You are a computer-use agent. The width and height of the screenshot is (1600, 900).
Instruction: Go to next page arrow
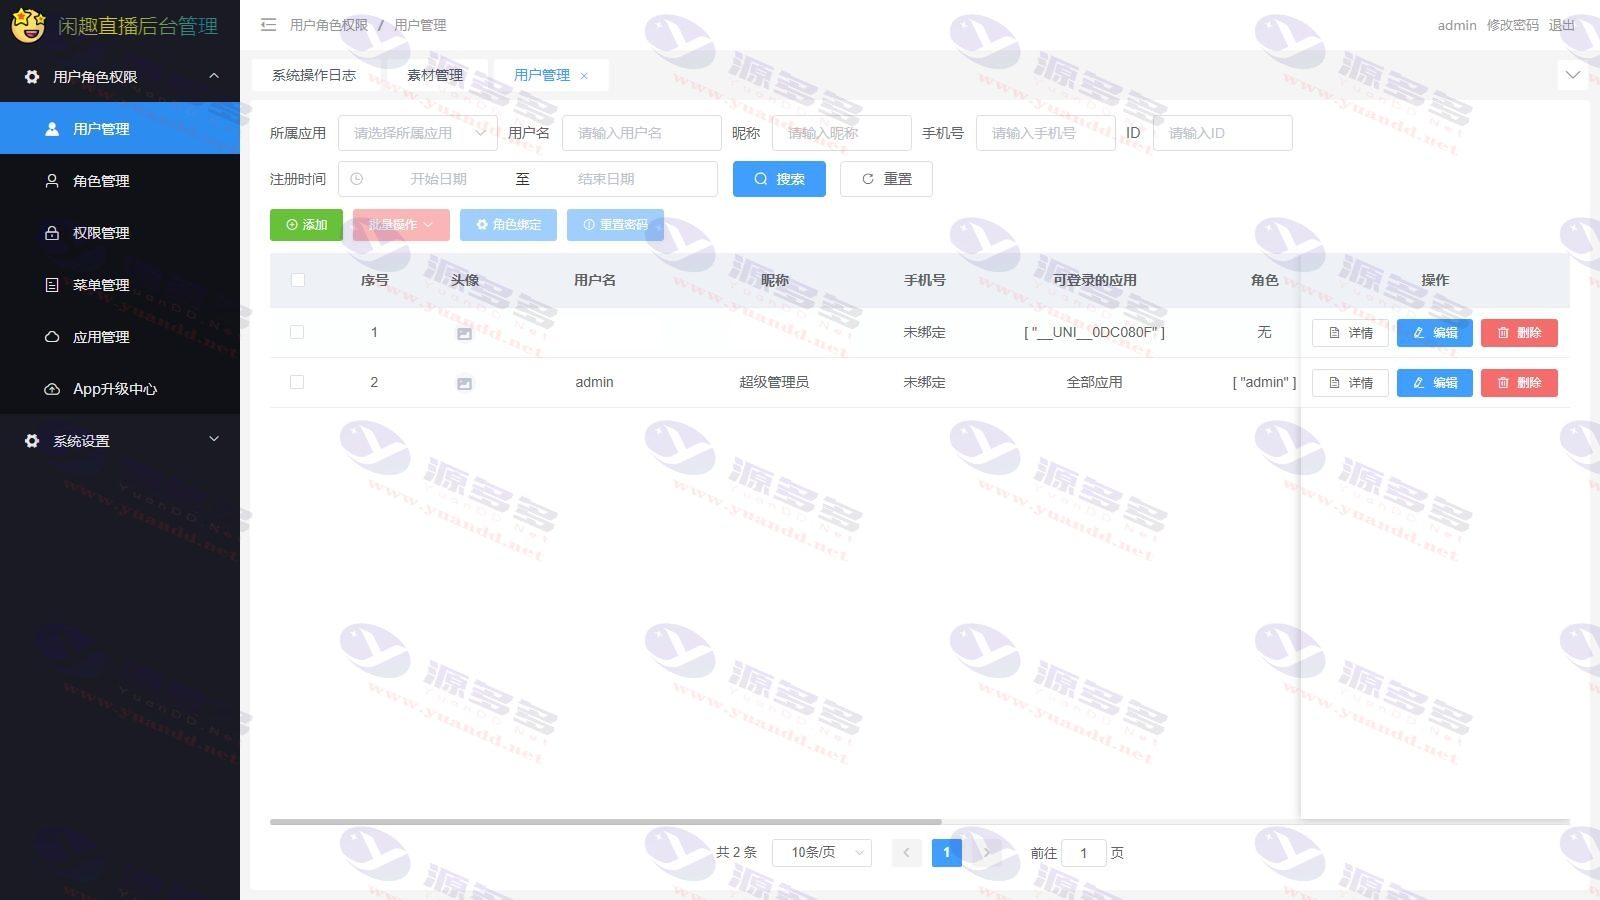point(986,853)
